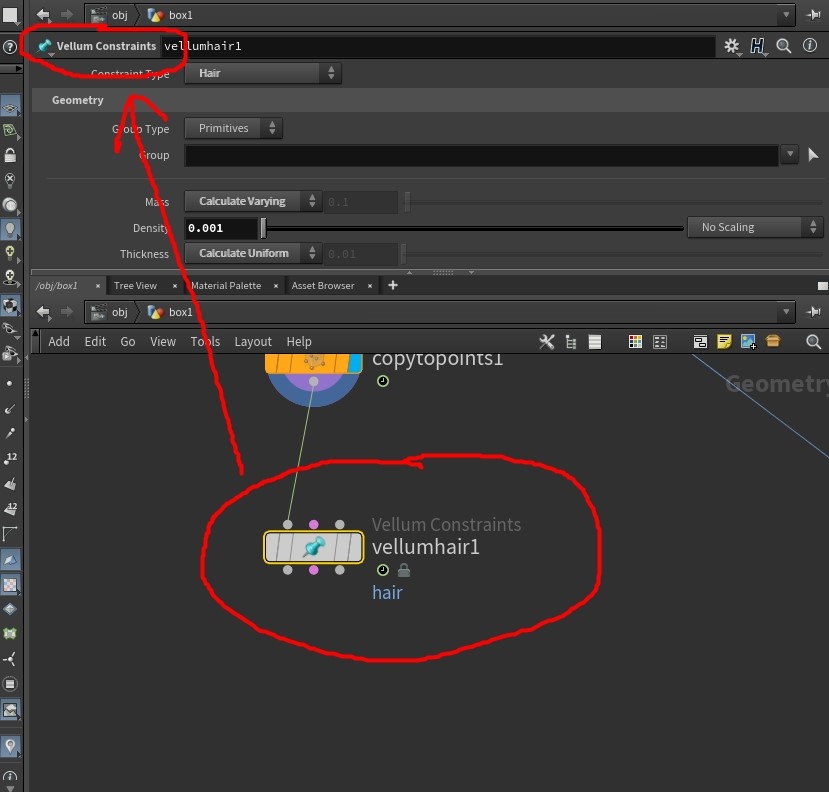The image size is (829, 792).
Task: Pin the network editor pane
Action: tap(813, 312)
